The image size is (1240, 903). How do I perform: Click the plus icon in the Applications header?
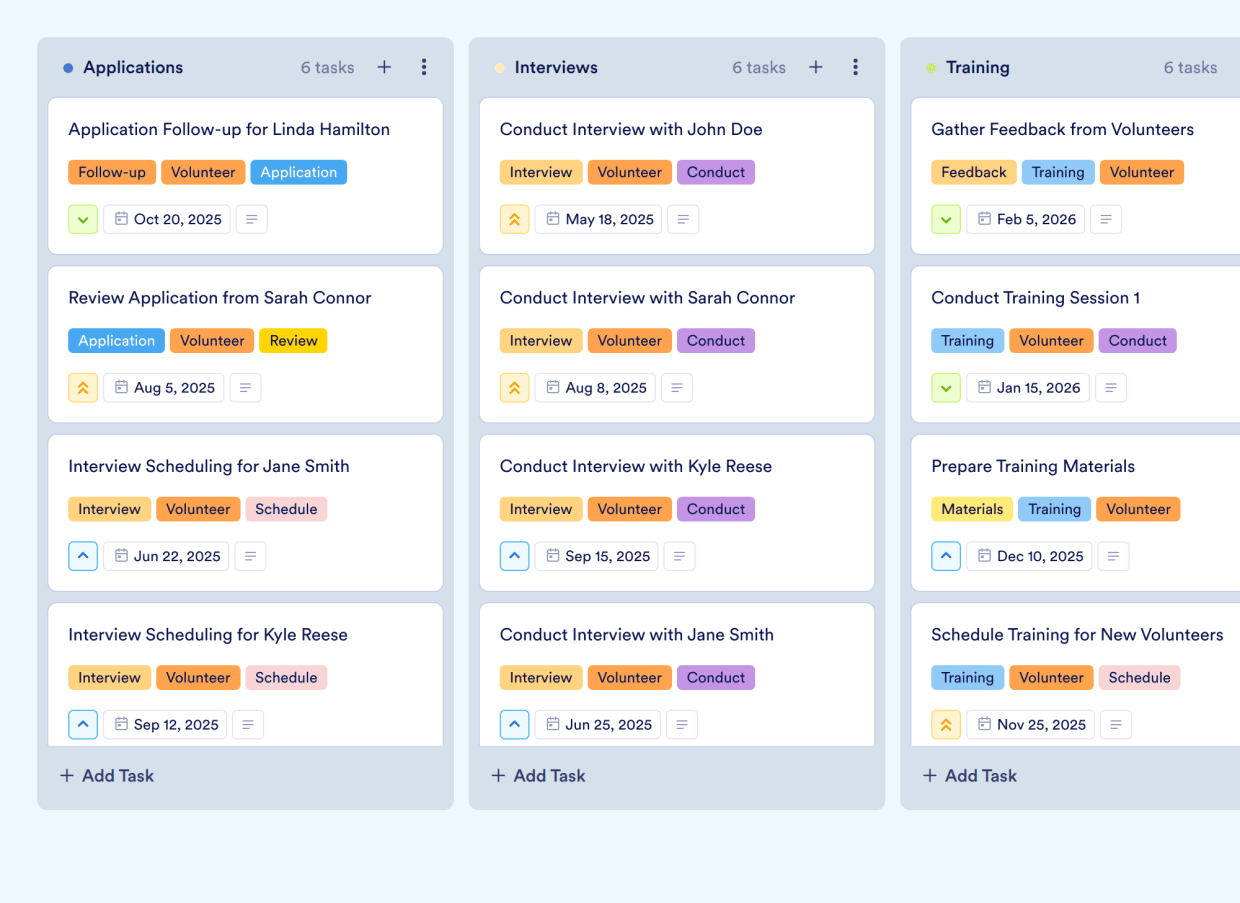click(384, 67)
